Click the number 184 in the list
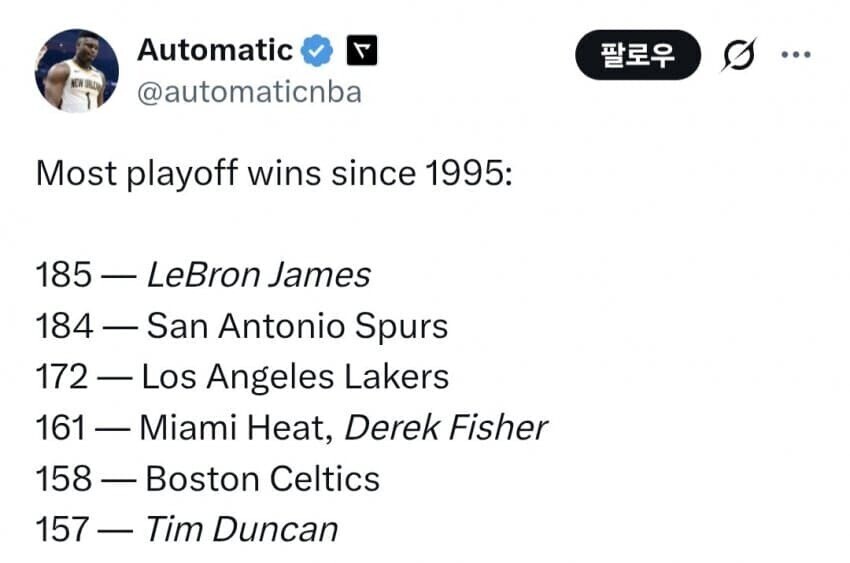Viewport: 850px width, 563px height. (62, 326)
